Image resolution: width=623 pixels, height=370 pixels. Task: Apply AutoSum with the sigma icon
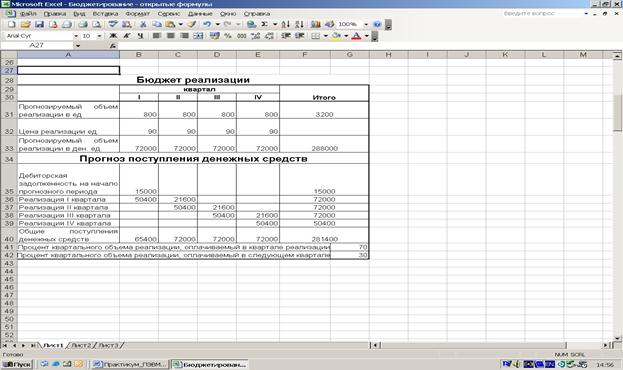point(264,25)
